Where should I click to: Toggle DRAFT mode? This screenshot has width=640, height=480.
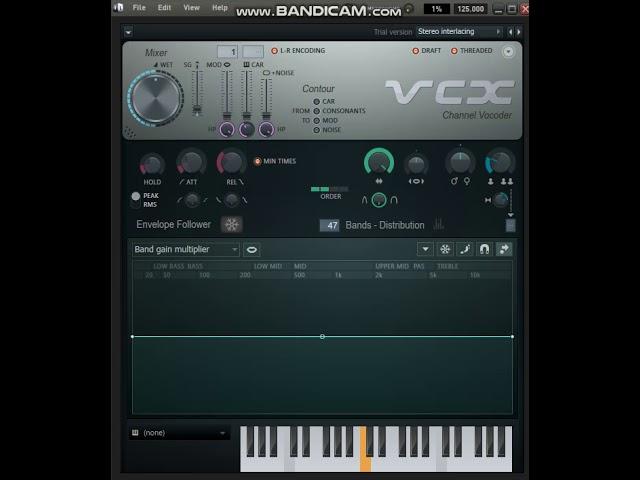[x=427, y=51]
